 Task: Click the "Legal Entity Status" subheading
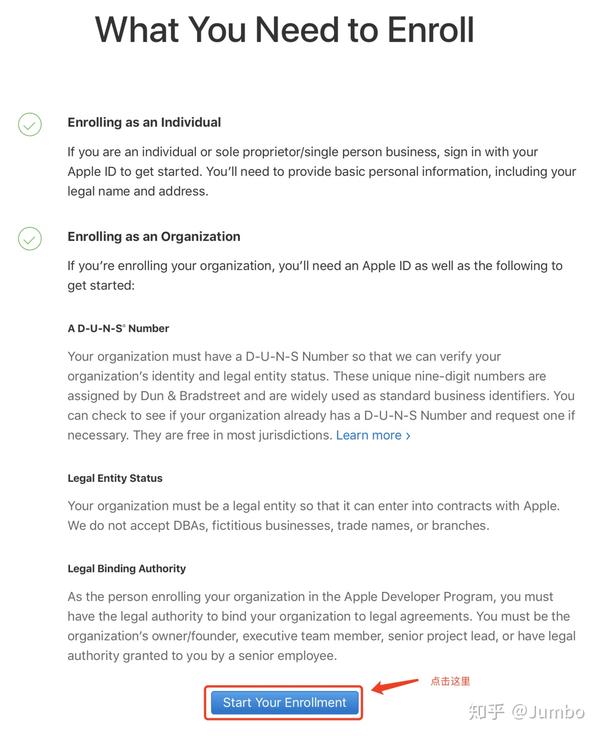point(115,478)
